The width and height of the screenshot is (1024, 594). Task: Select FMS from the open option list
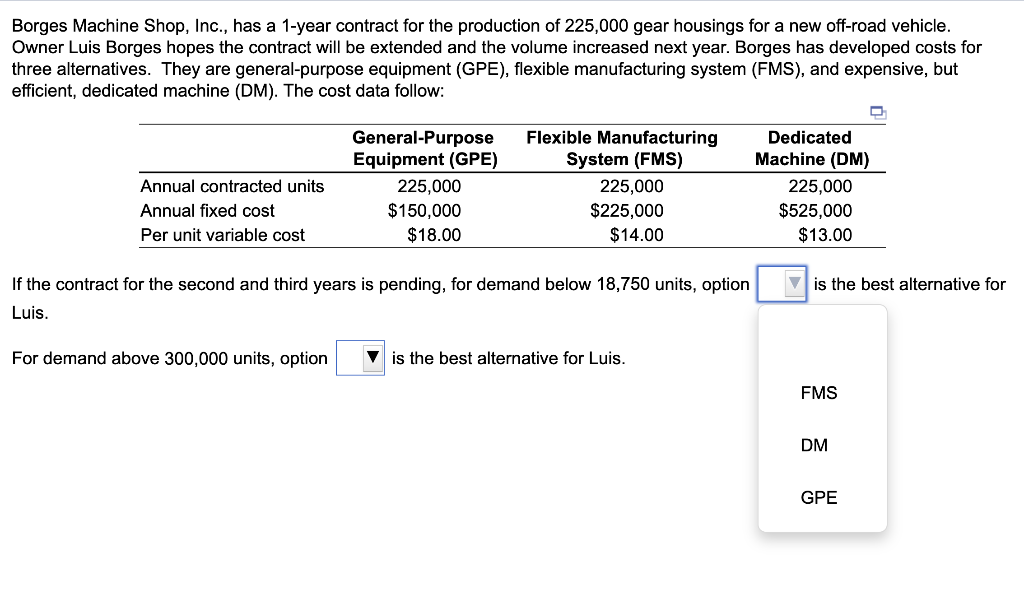818,393
